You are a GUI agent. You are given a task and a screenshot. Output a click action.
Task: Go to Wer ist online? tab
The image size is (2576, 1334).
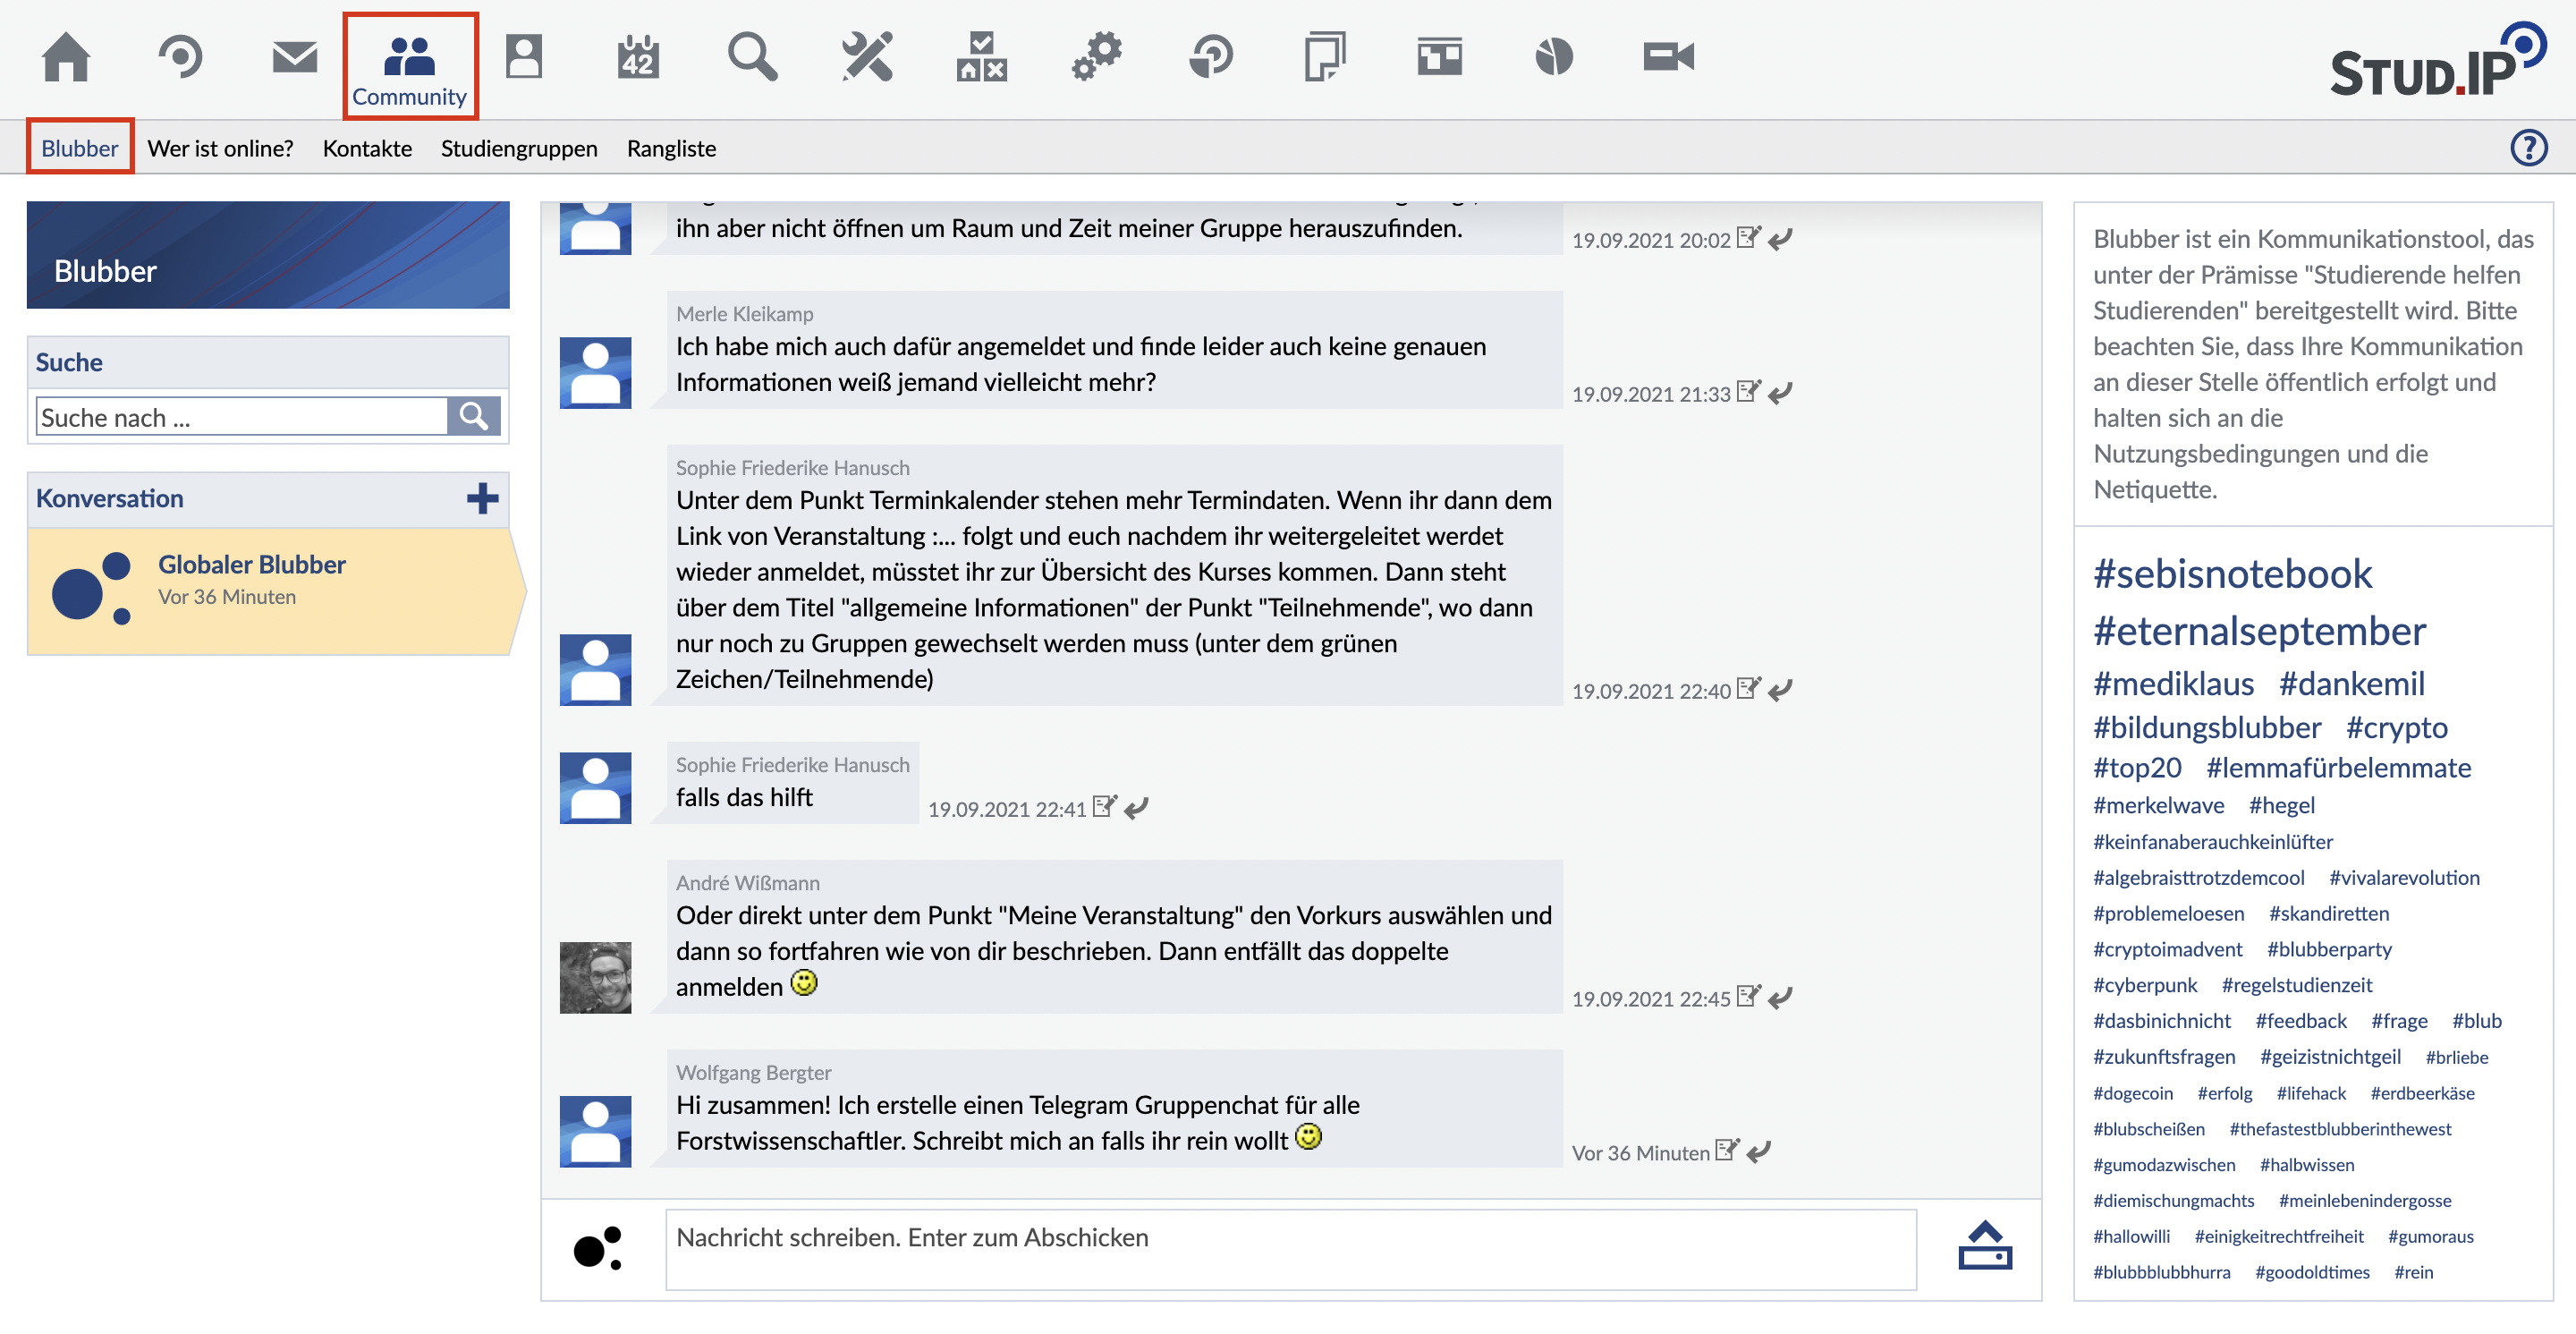(220, 148)
